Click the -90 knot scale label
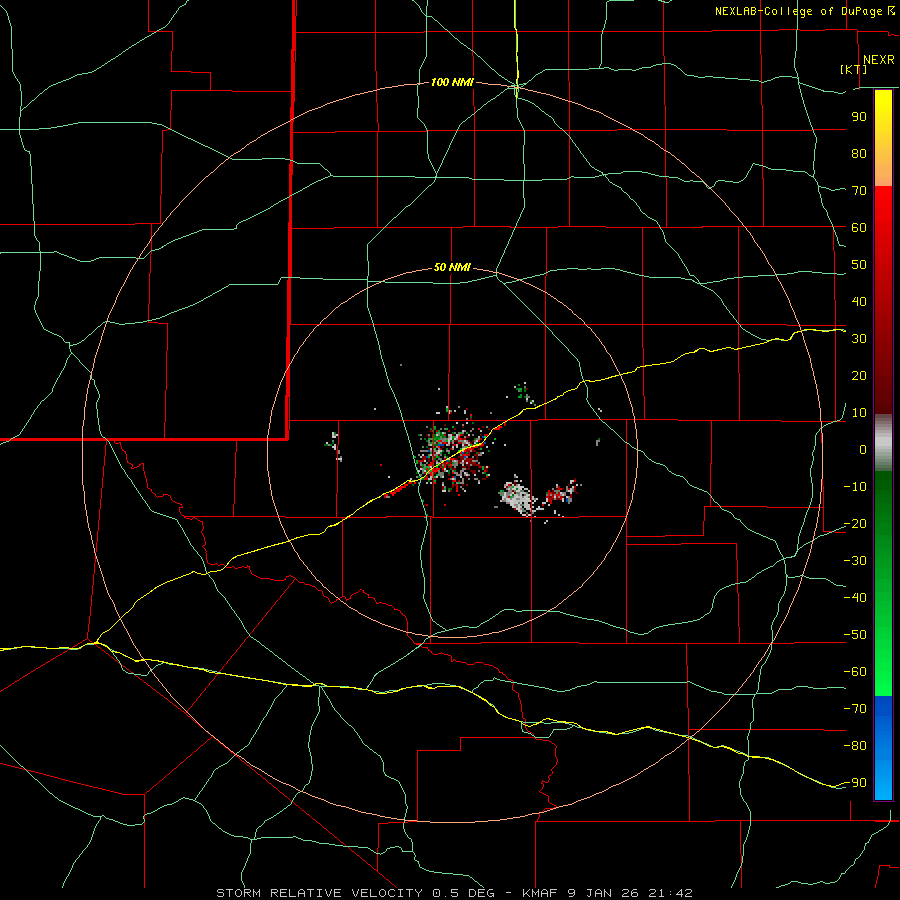The width and height of the screenshot is (900, 900). 855,783
